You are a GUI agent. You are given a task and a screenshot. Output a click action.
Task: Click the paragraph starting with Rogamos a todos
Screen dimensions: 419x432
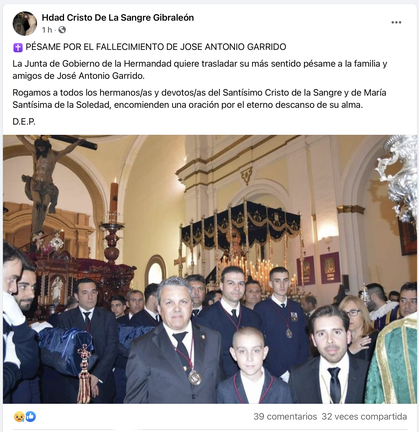(199, 99)
